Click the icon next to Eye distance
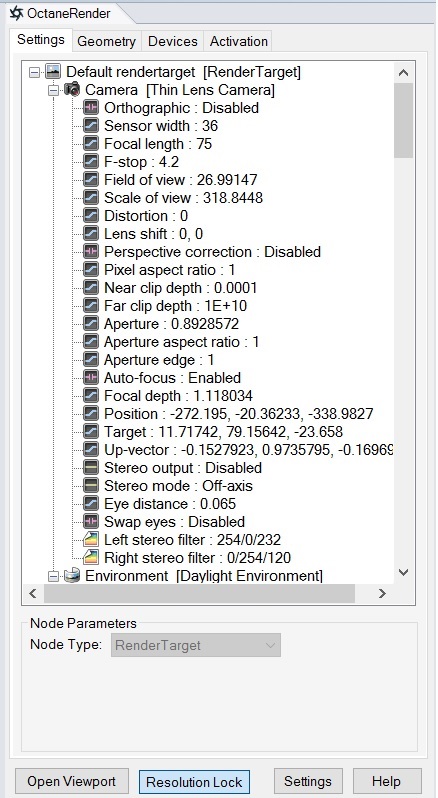The height and width of the screenshot is (798, 438). click(91, 503)
